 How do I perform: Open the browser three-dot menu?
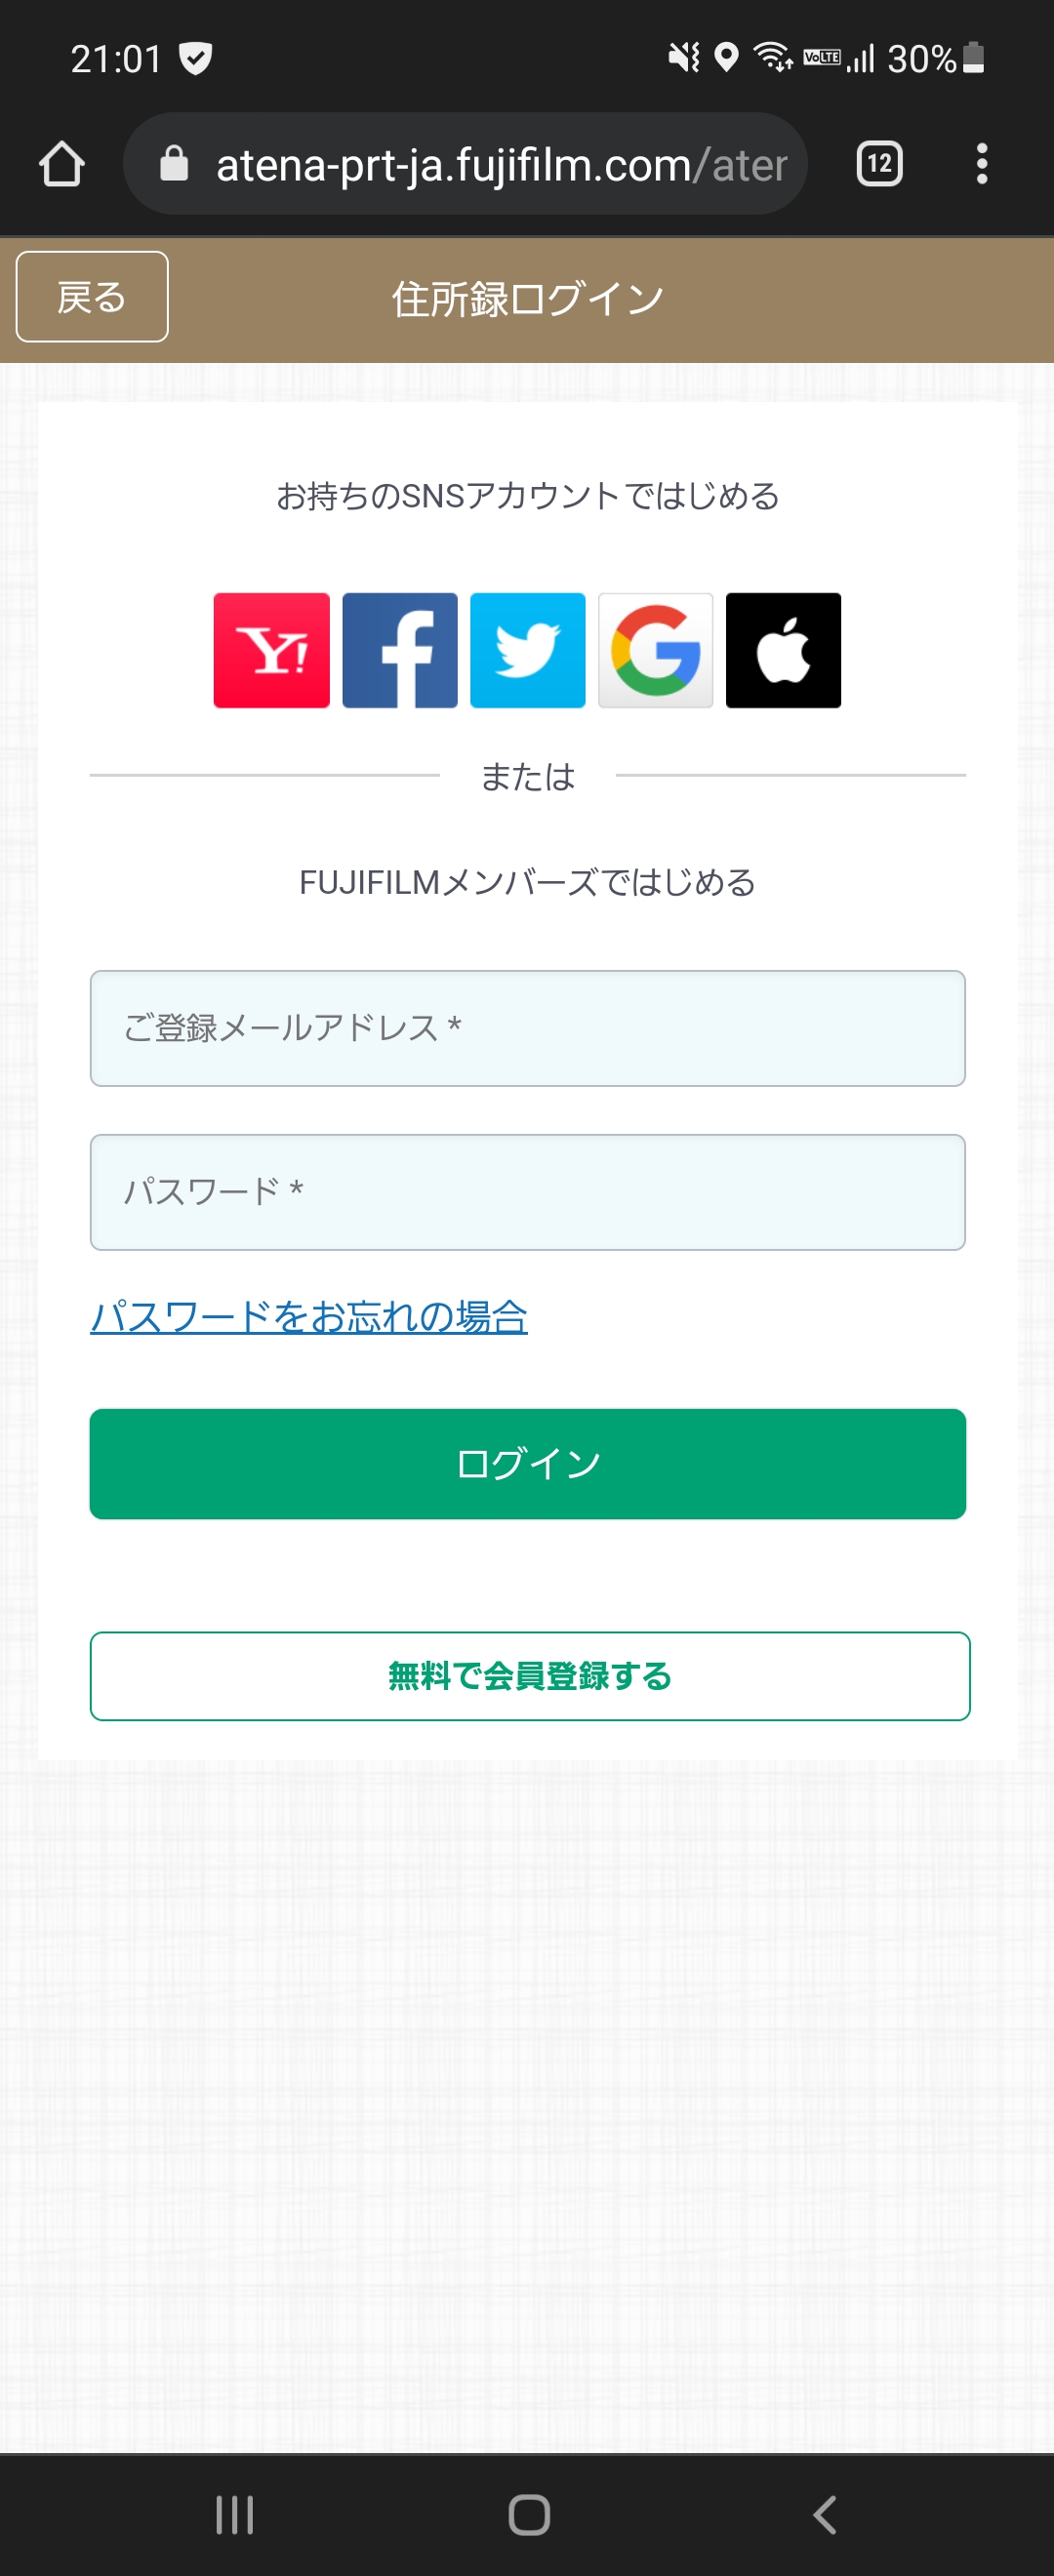(x=982, y=164)
